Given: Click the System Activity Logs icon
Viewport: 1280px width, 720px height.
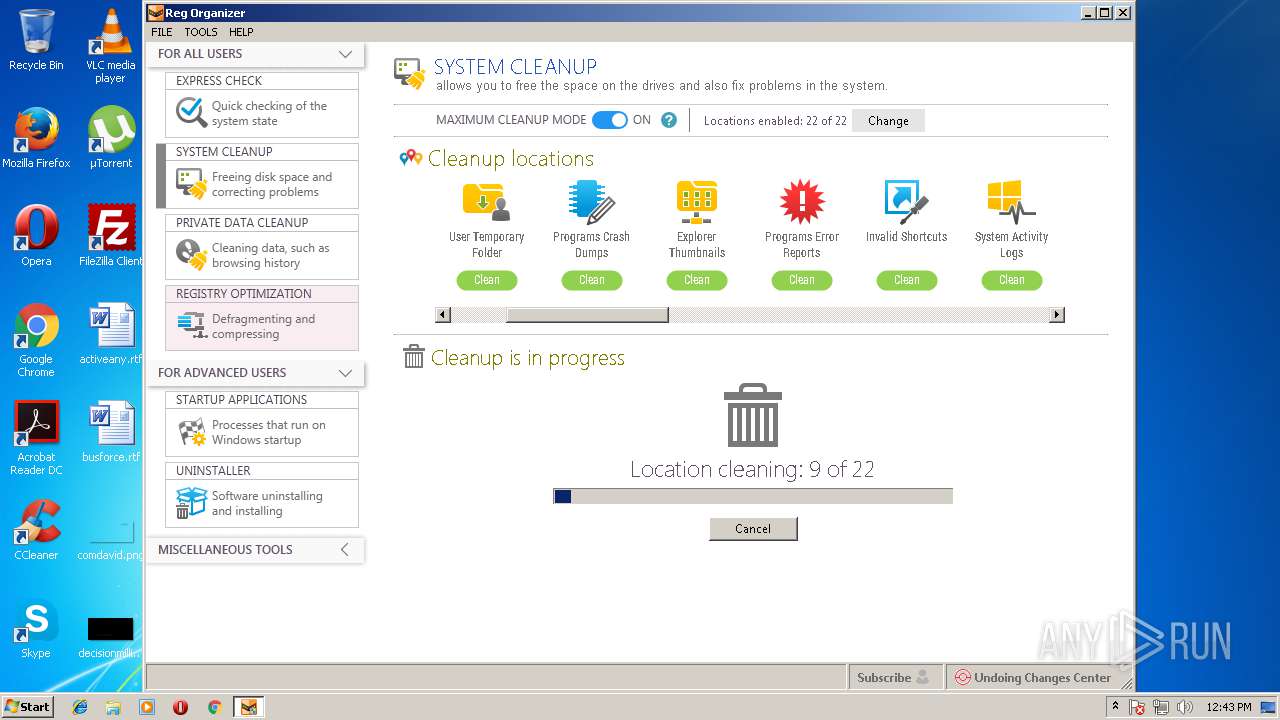Looking at the screenshot, I should point(1011,201).
